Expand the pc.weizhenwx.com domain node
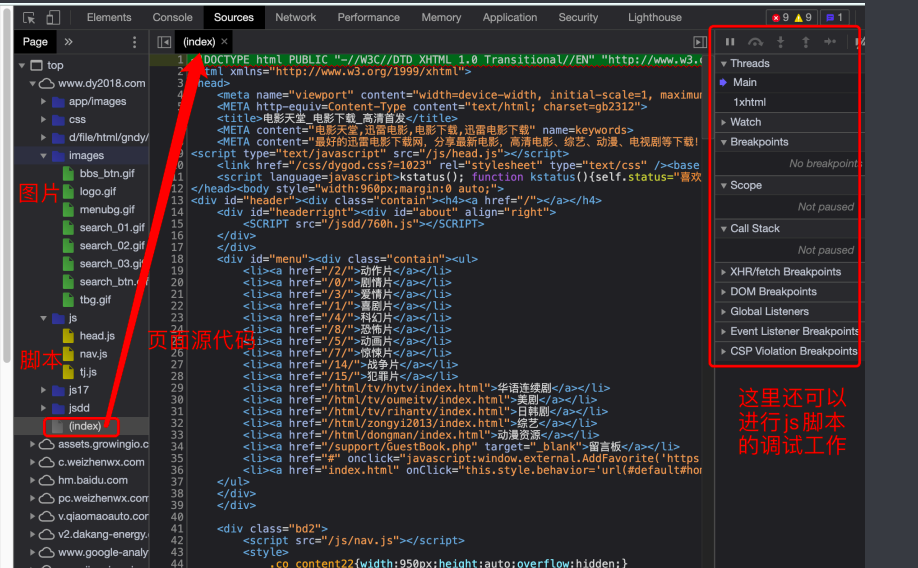The width and height of the screenshot is (918, 568). (x=33, y=499)
